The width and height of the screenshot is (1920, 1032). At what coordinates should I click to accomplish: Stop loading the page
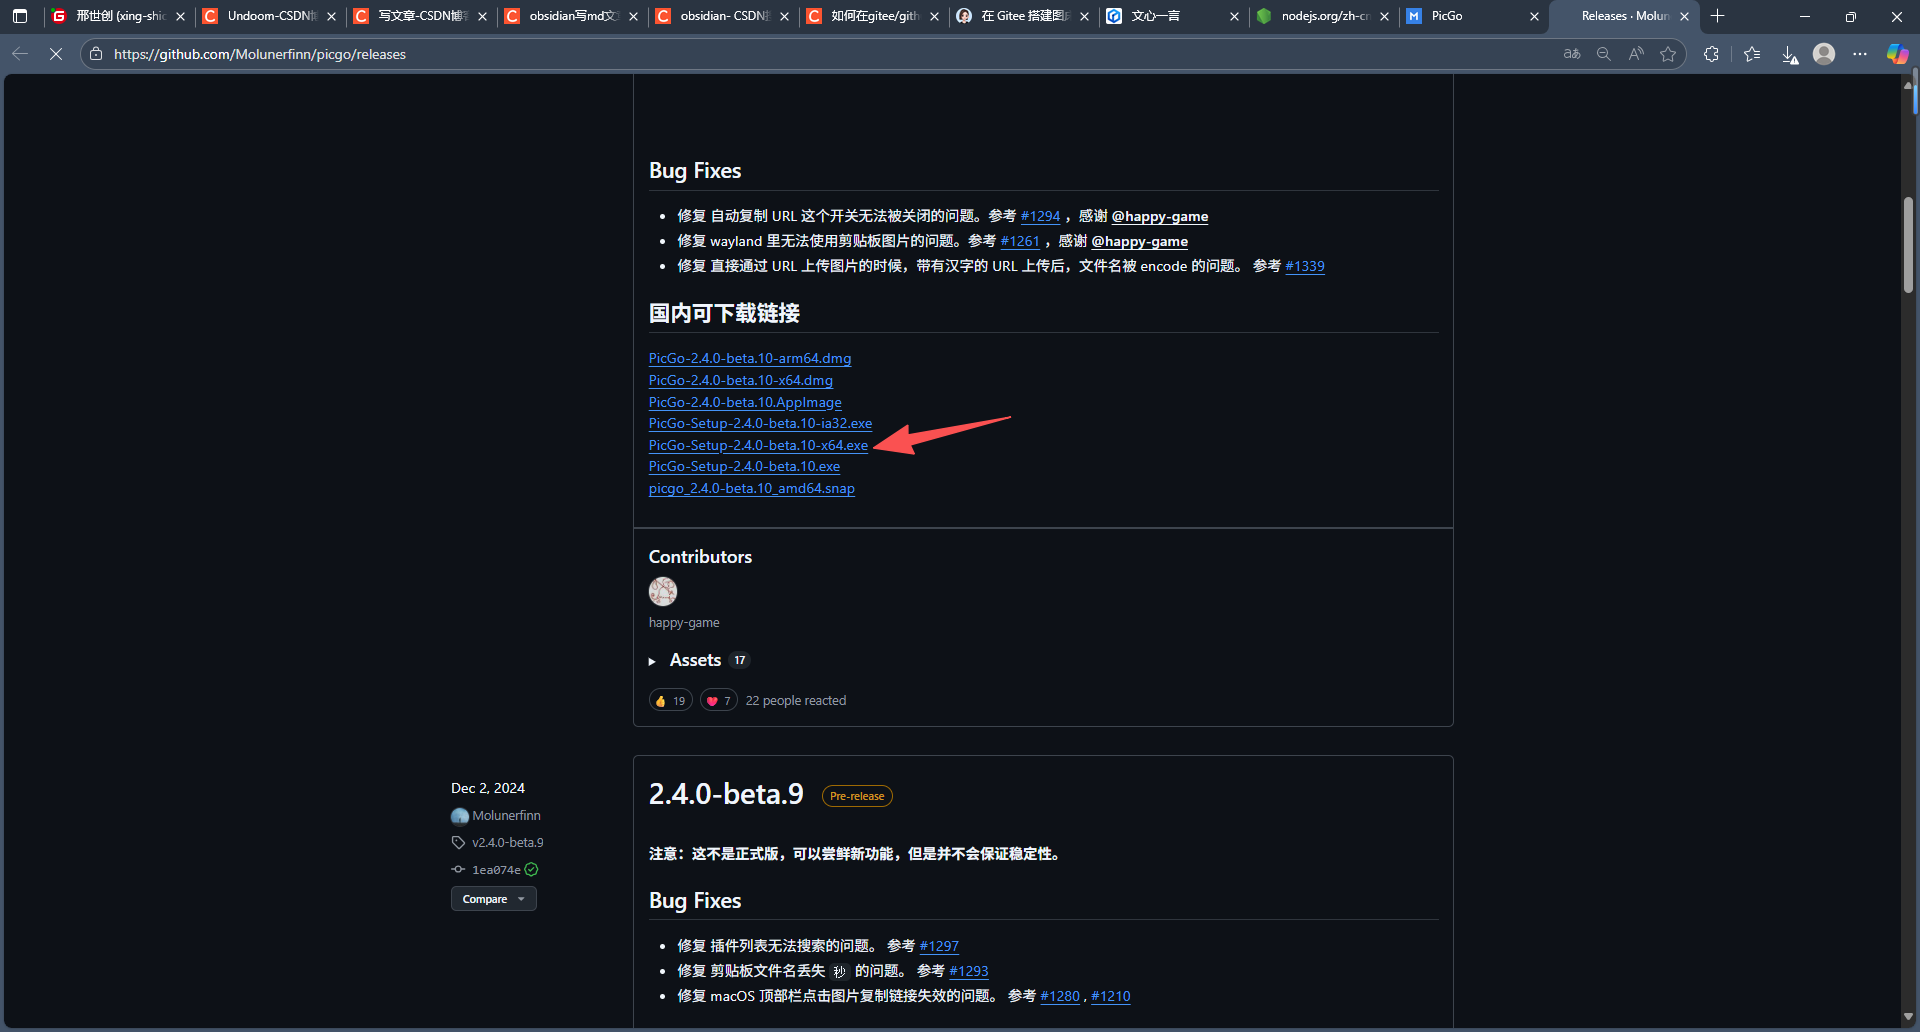pos(56,54)
